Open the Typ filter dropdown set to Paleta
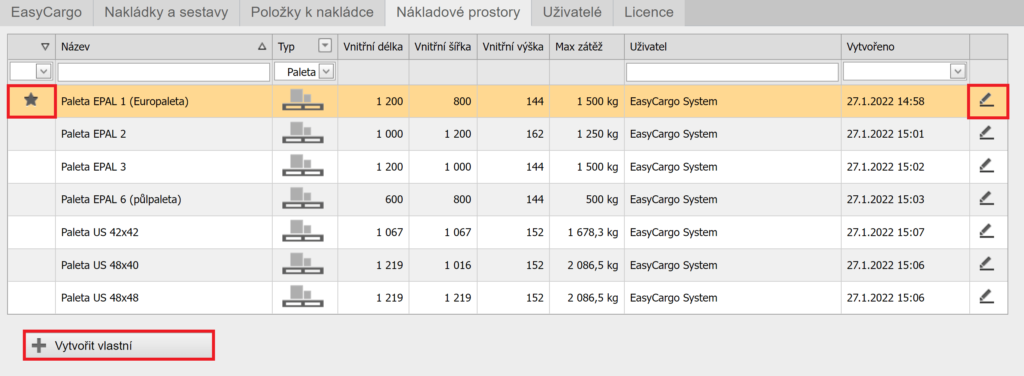The image size is (1024, 376). point(327,71)
